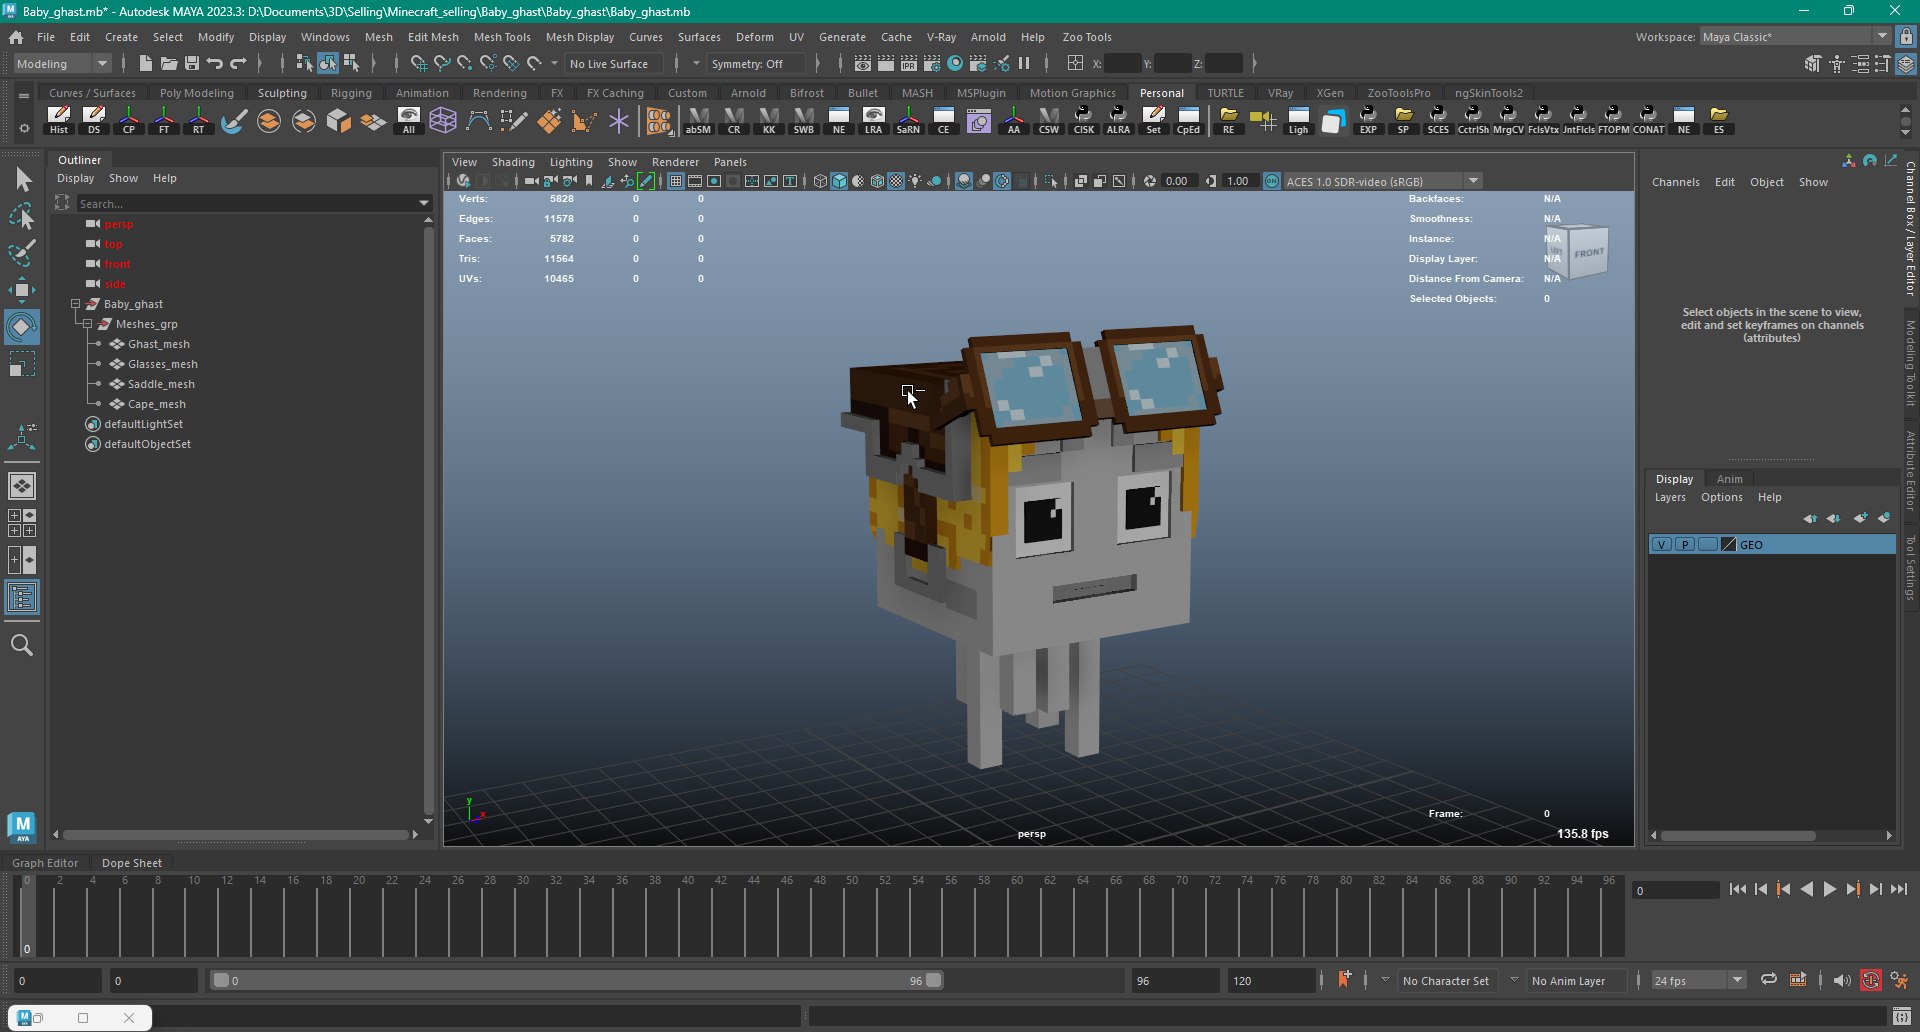Click the go to start of playback button
The height and width of the screenshot is (1032, 1920).
point(1738,889)
